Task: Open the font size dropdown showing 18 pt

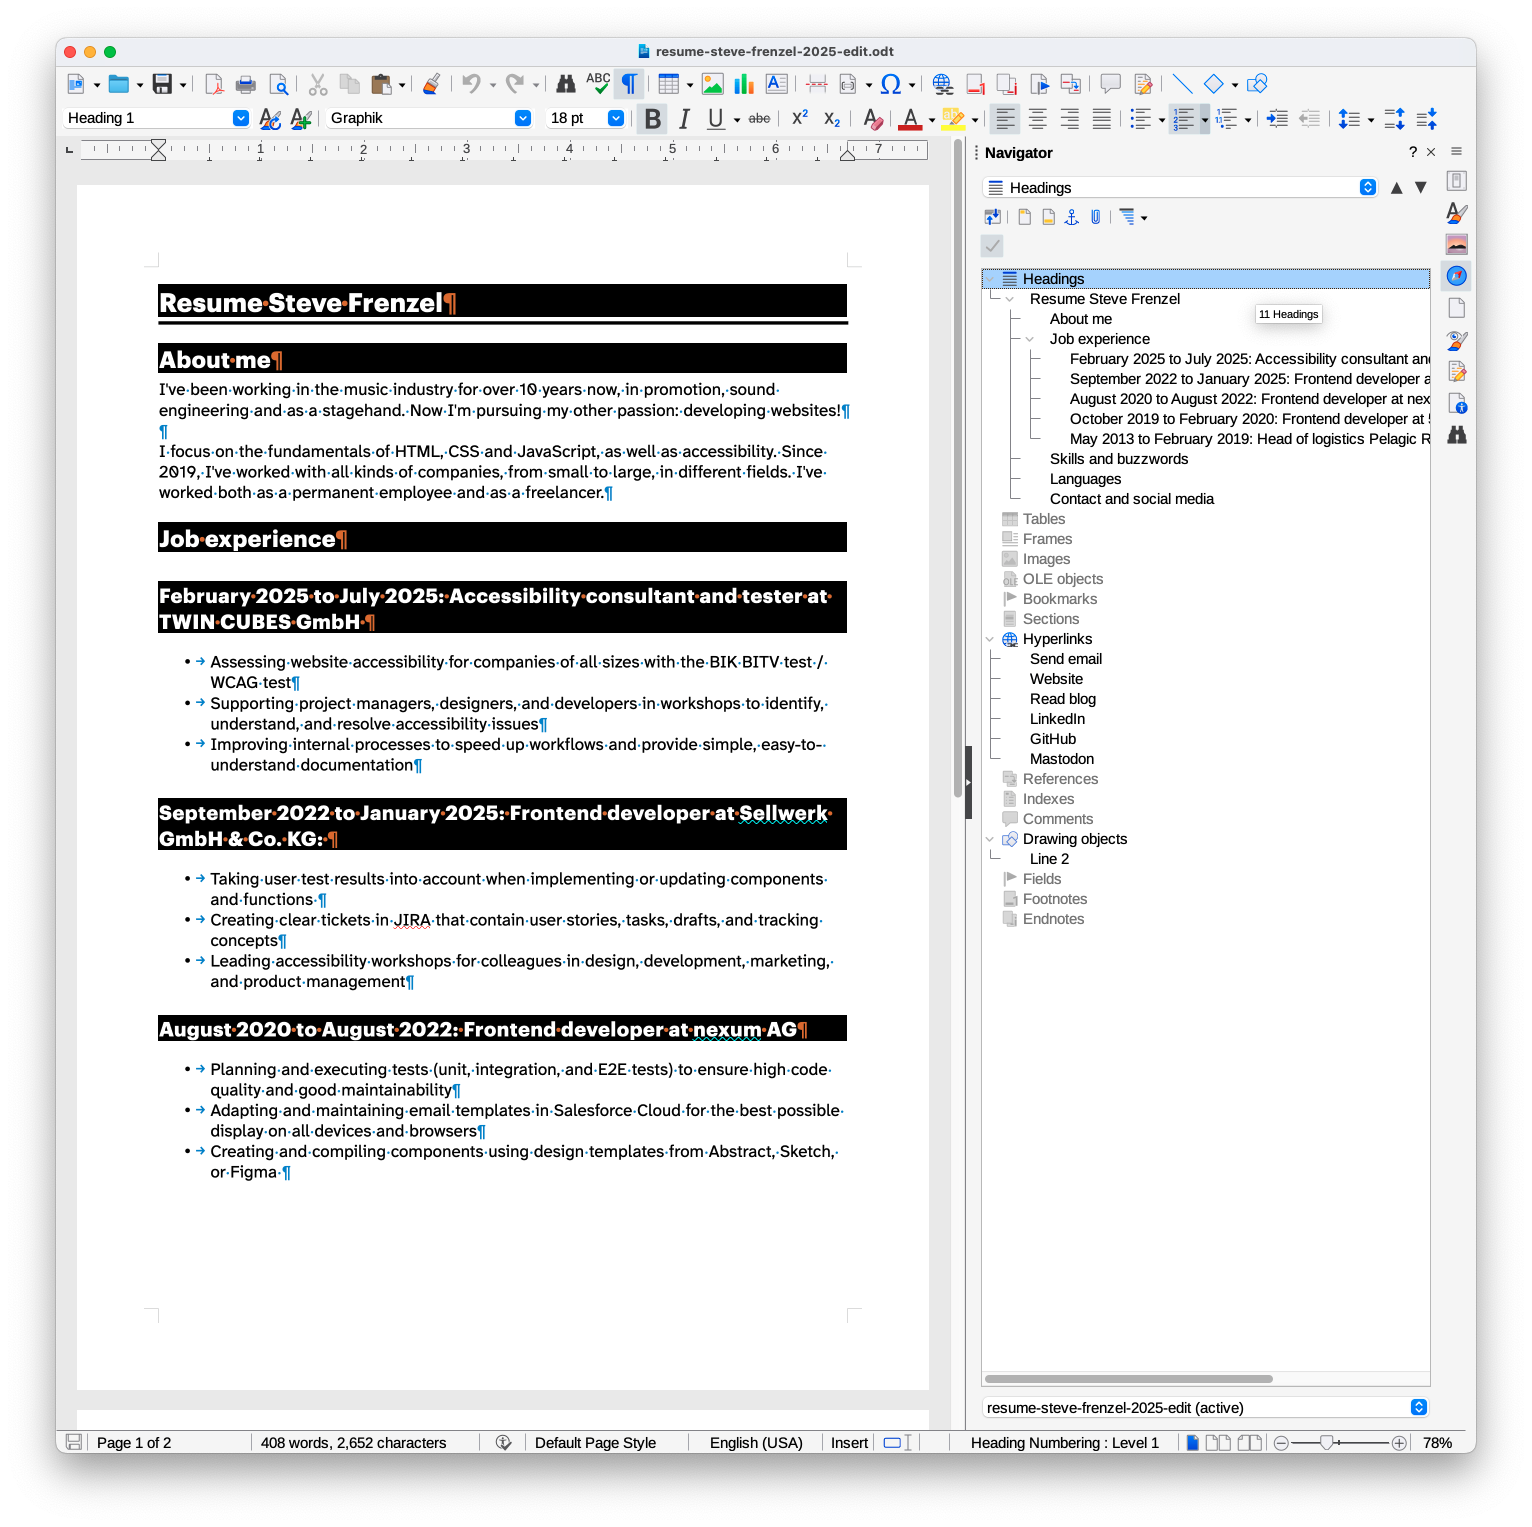Action: click(x=616, y=118)
